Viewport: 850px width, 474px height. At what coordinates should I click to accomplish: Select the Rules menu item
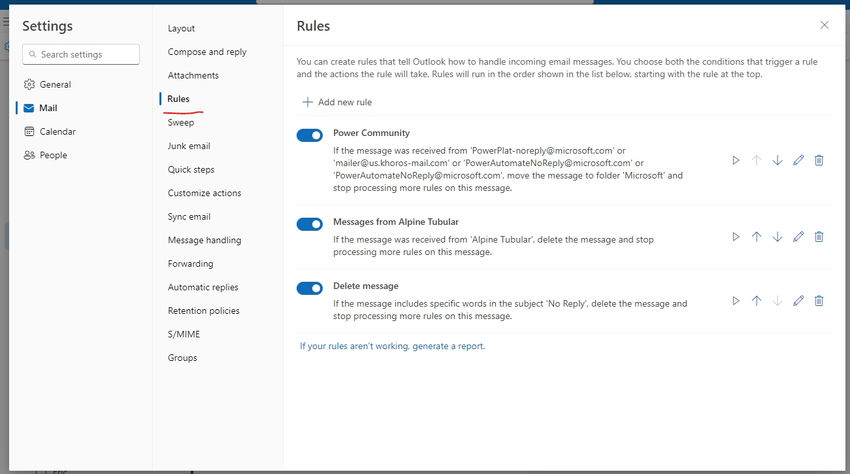(x=178, y=99)
